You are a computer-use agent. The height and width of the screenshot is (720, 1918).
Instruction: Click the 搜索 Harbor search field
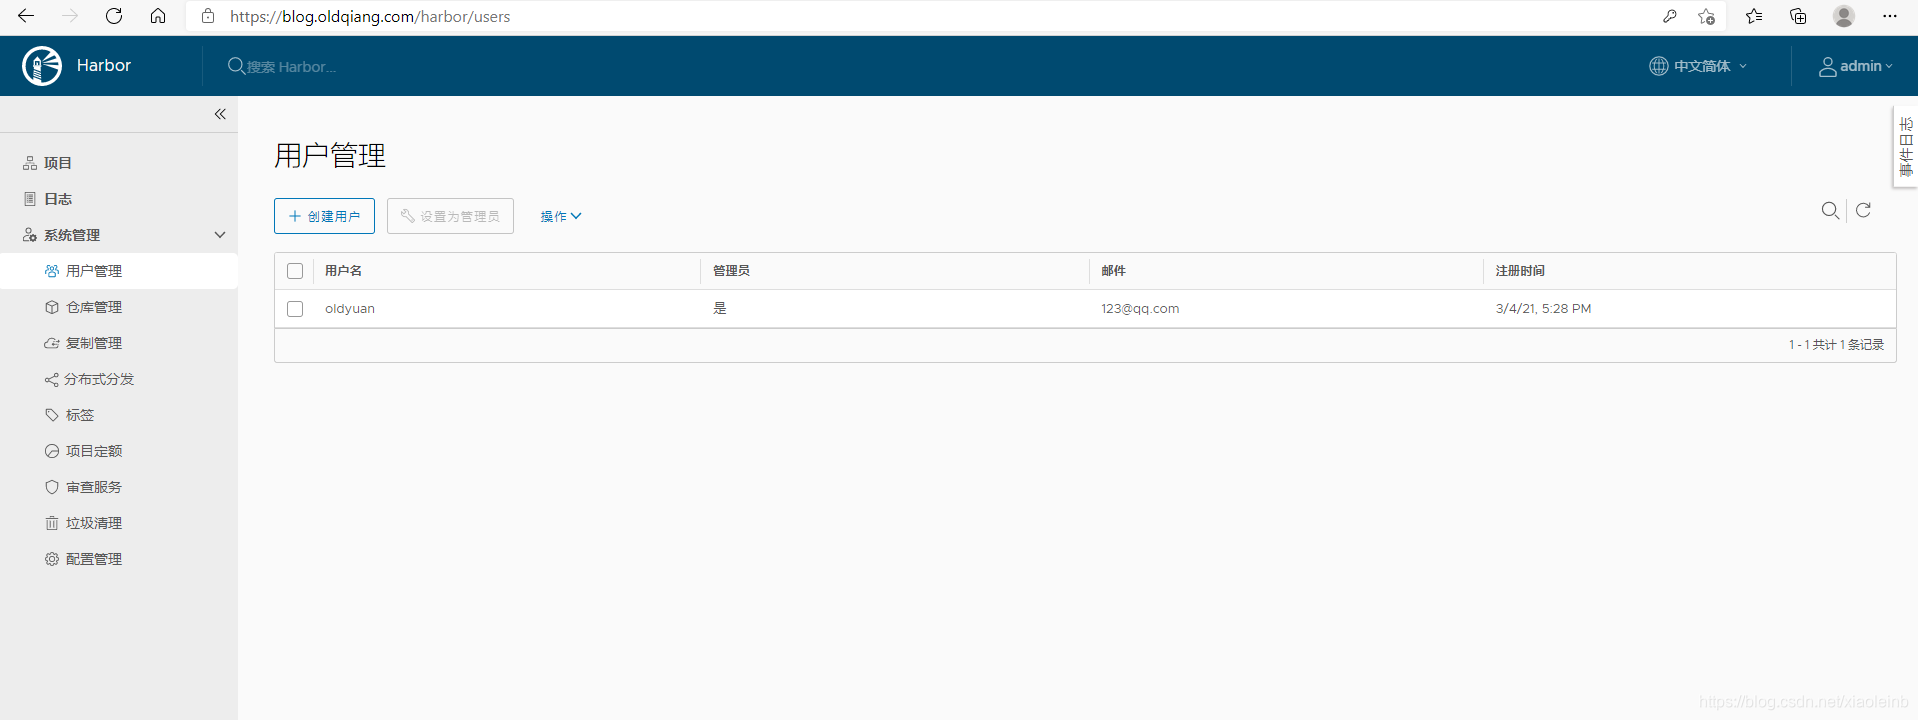tap(291, 67)
